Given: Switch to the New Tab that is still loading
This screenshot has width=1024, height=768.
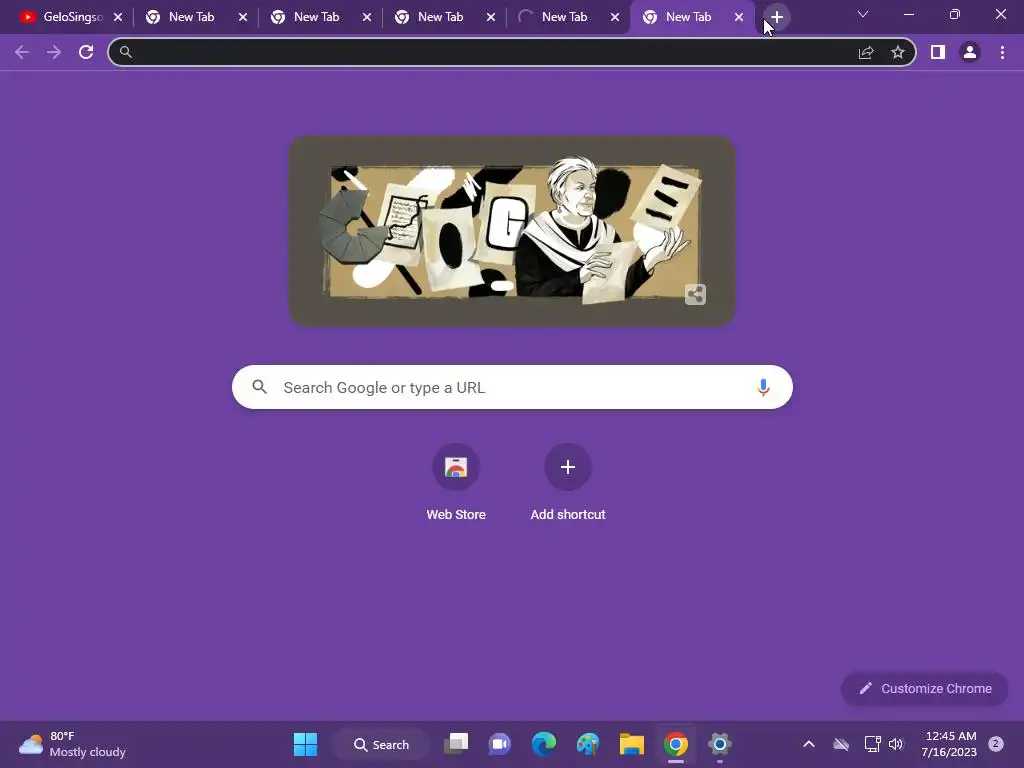Looking at the screenshot, I should point(564,17).
